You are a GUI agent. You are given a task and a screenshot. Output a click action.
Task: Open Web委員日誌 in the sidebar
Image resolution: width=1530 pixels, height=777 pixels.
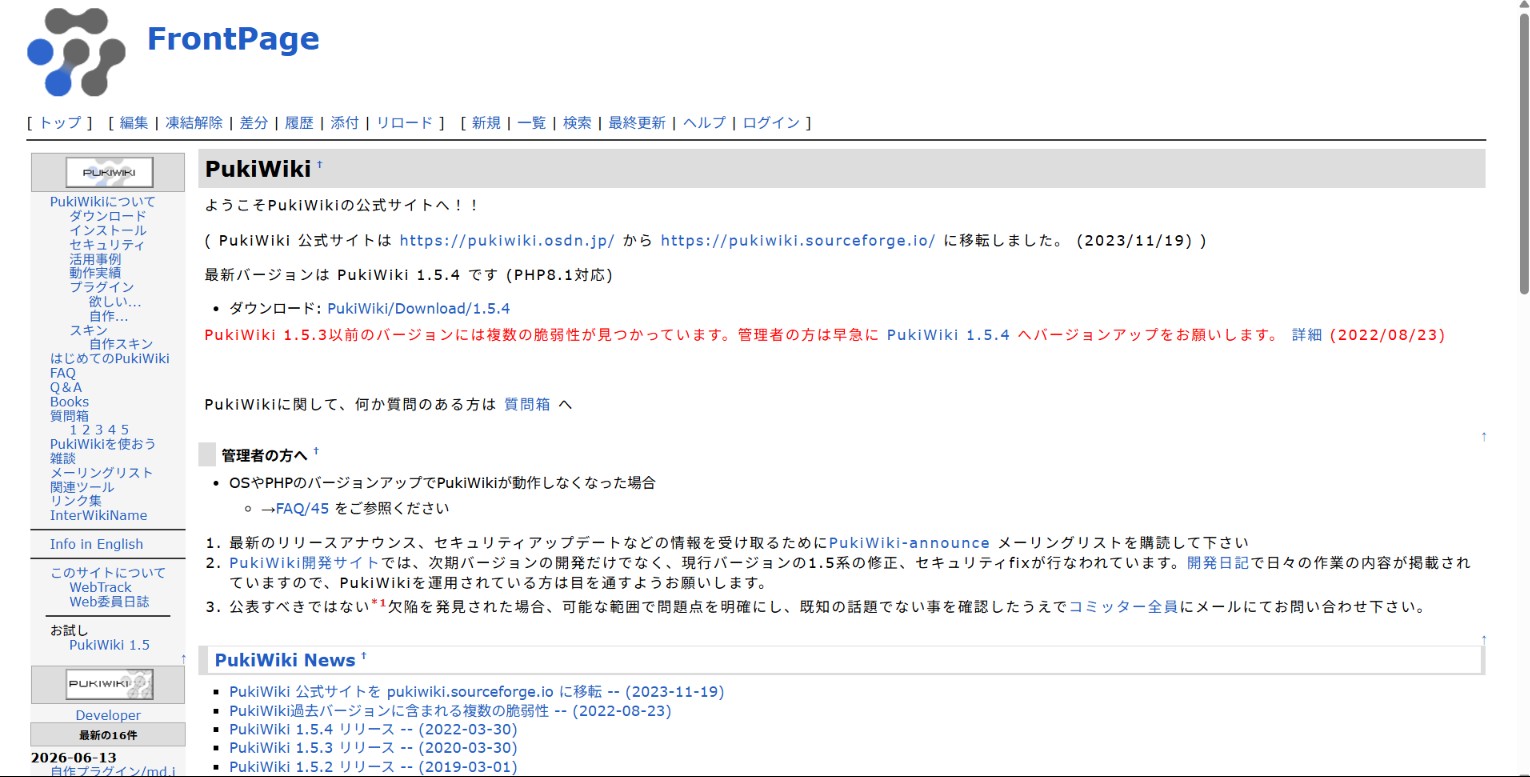[109, 601]
